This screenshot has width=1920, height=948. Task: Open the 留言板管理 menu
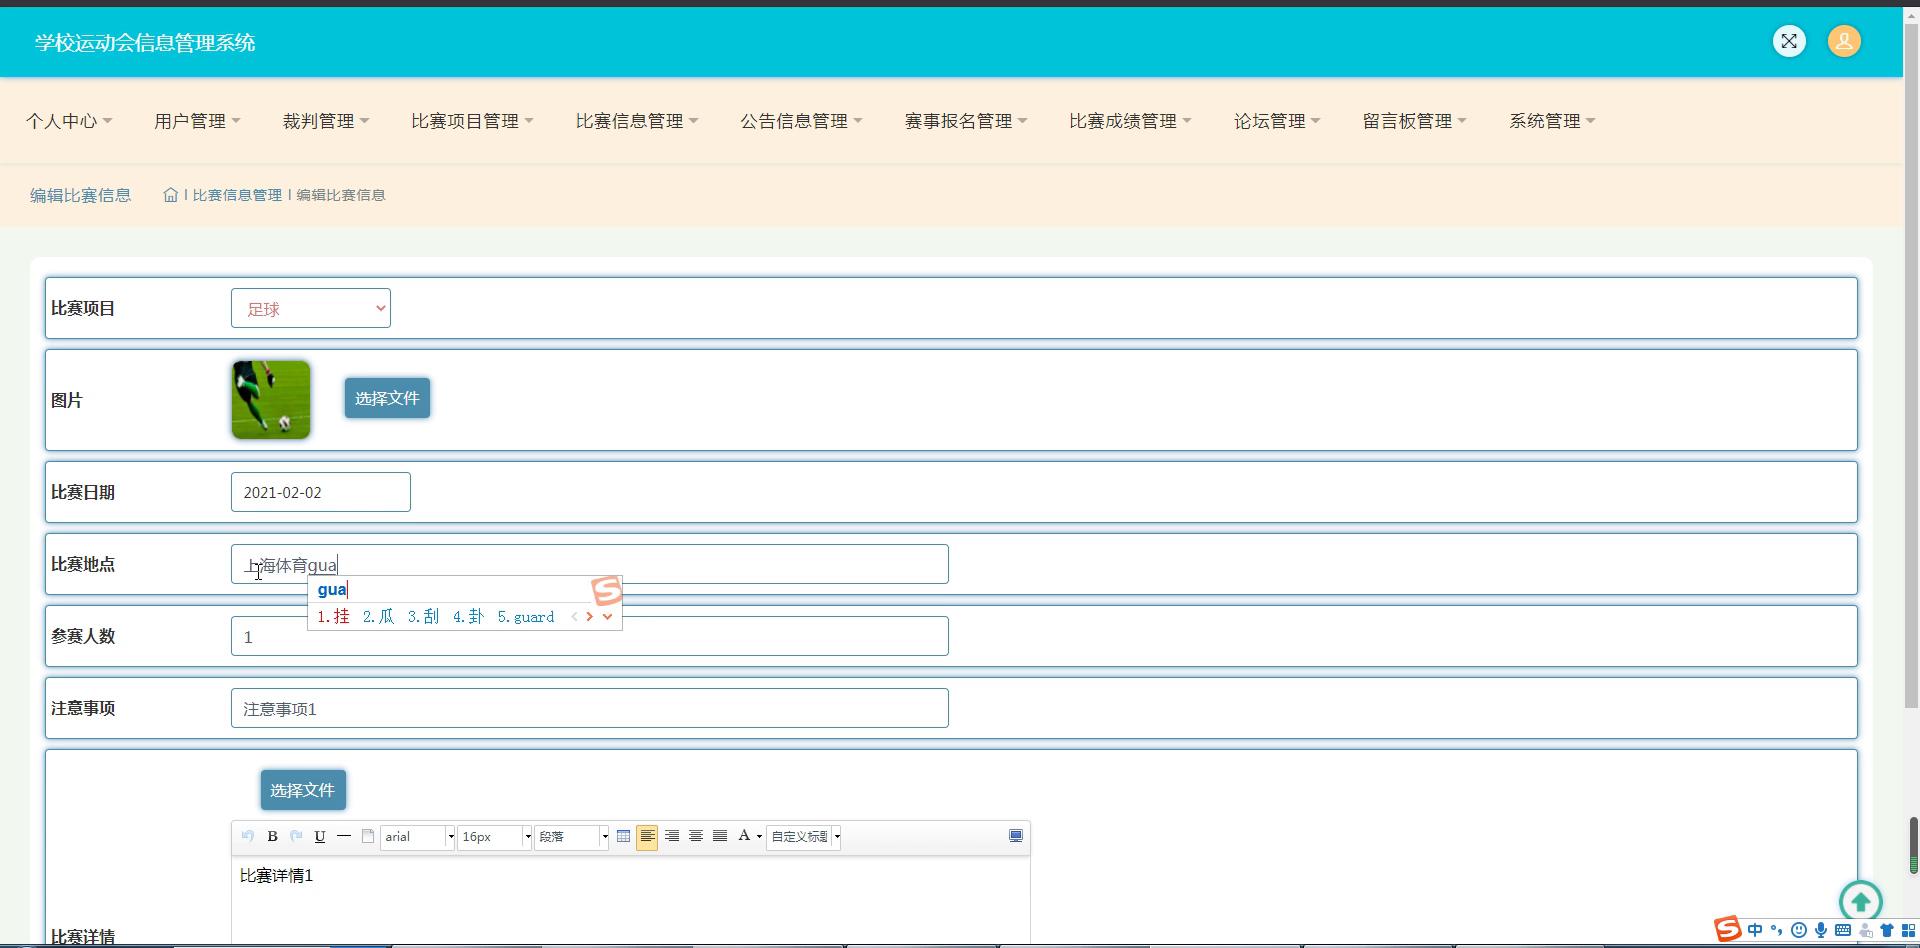[x=1414, y=121]
